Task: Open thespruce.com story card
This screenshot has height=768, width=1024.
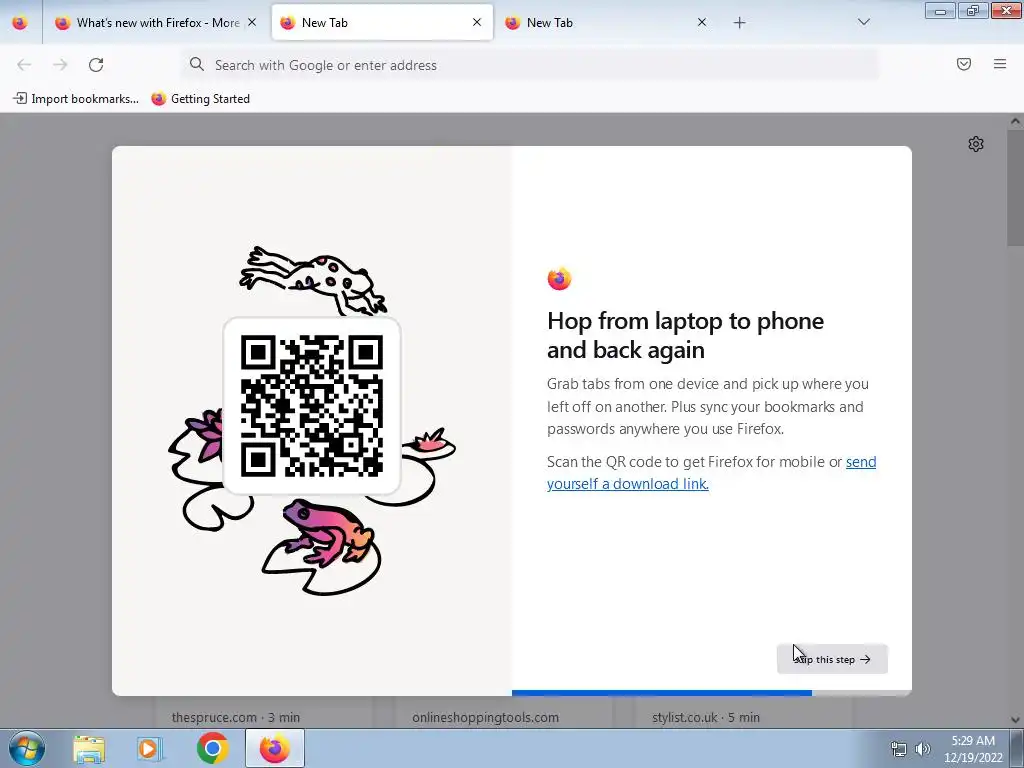Action: point(263,712)
